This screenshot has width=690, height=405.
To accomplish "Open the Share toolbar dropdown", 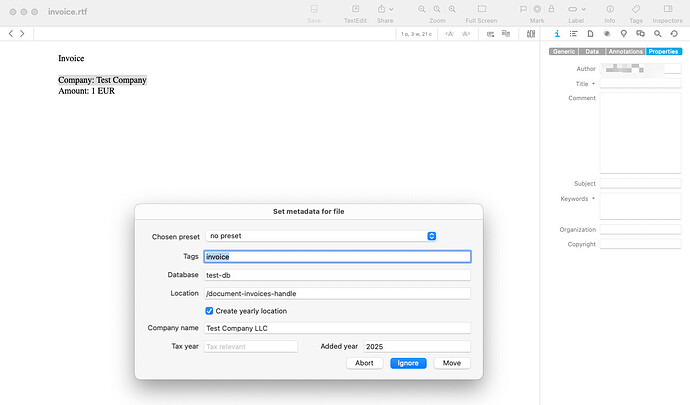I will coord(385,10).
